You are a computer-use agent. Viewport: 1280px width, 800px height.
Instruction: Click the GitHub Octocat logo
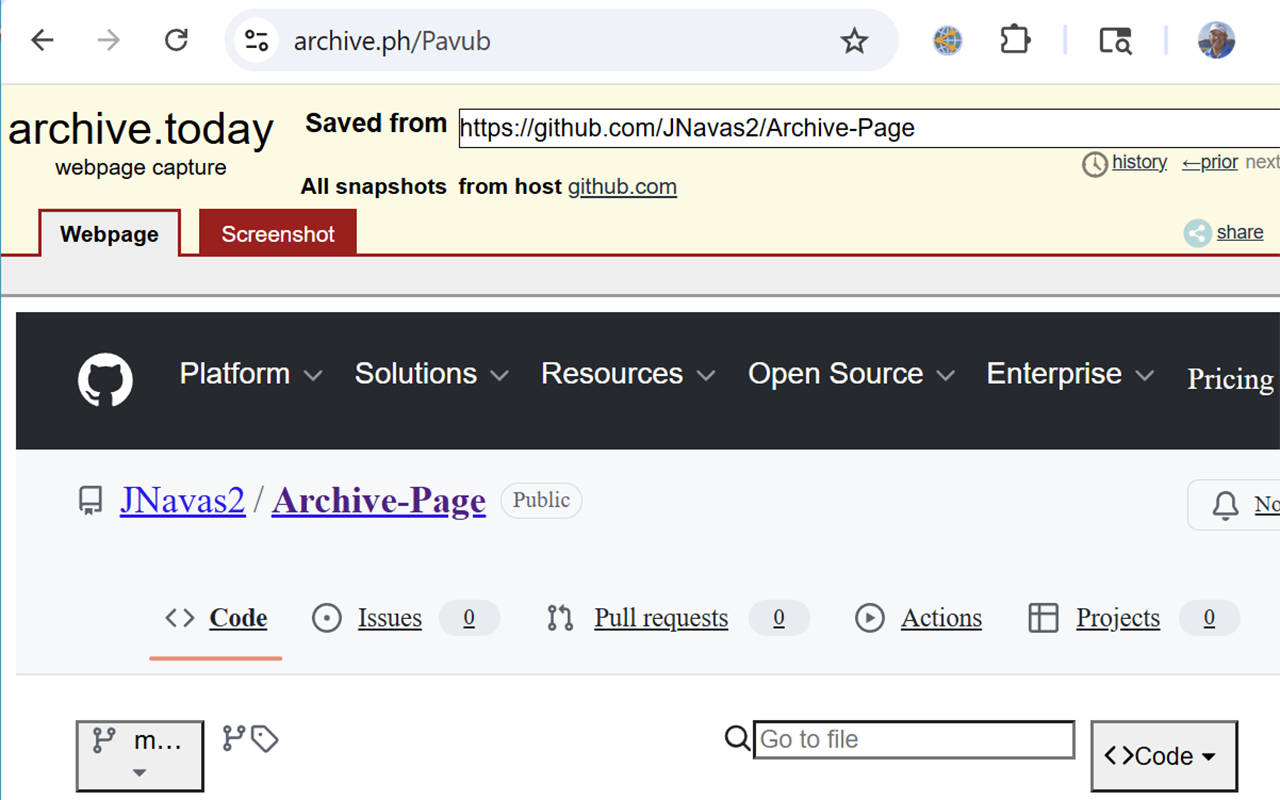tap(105, 380)
